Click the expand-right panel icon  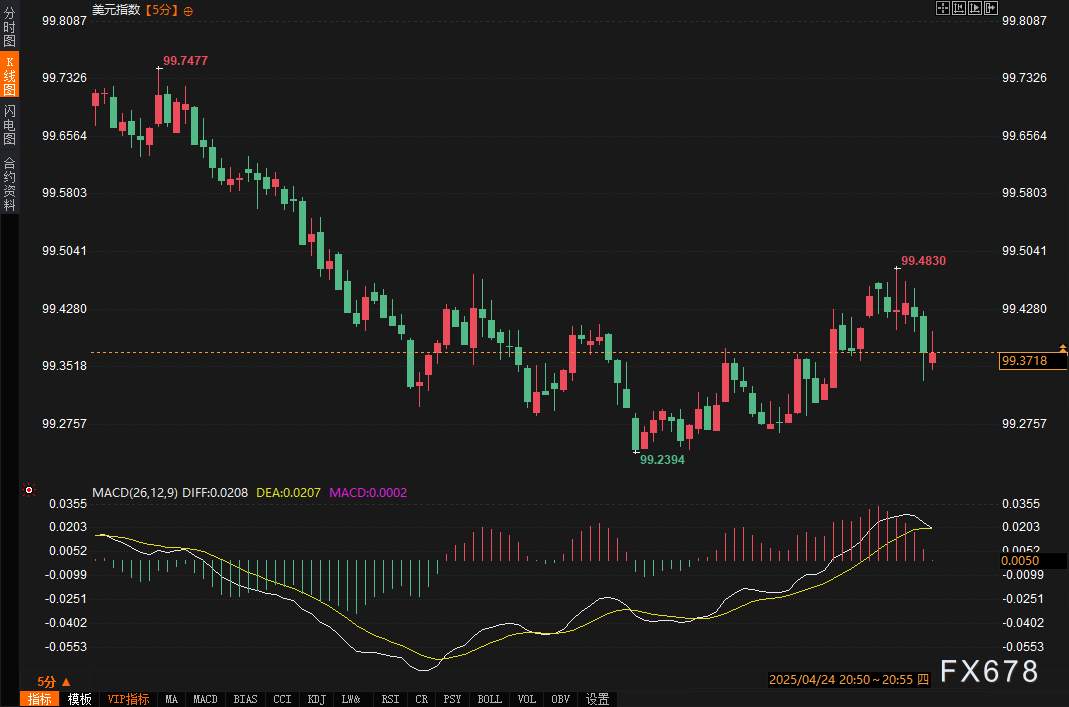point(991,9)
